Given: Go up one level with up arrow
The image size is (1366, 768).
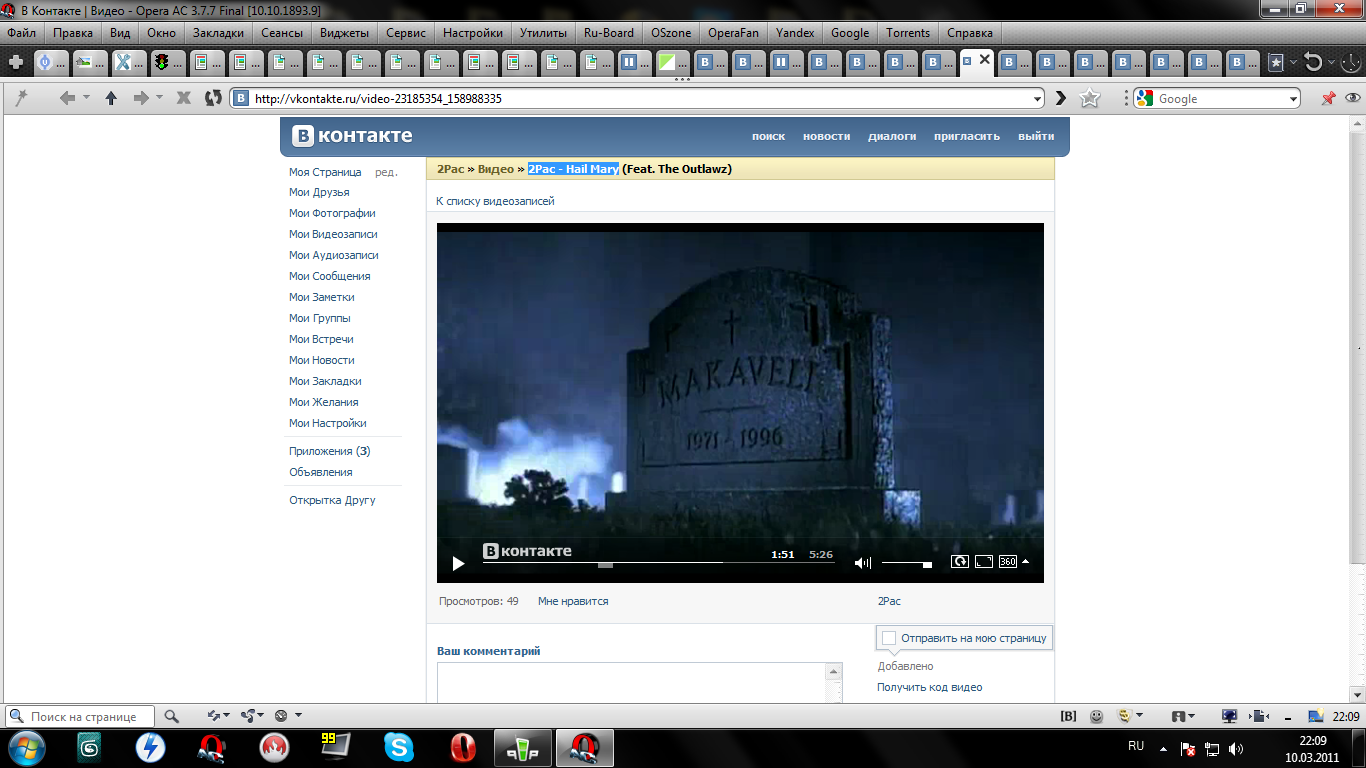Looking at the screenshot, I should [111, 98].
